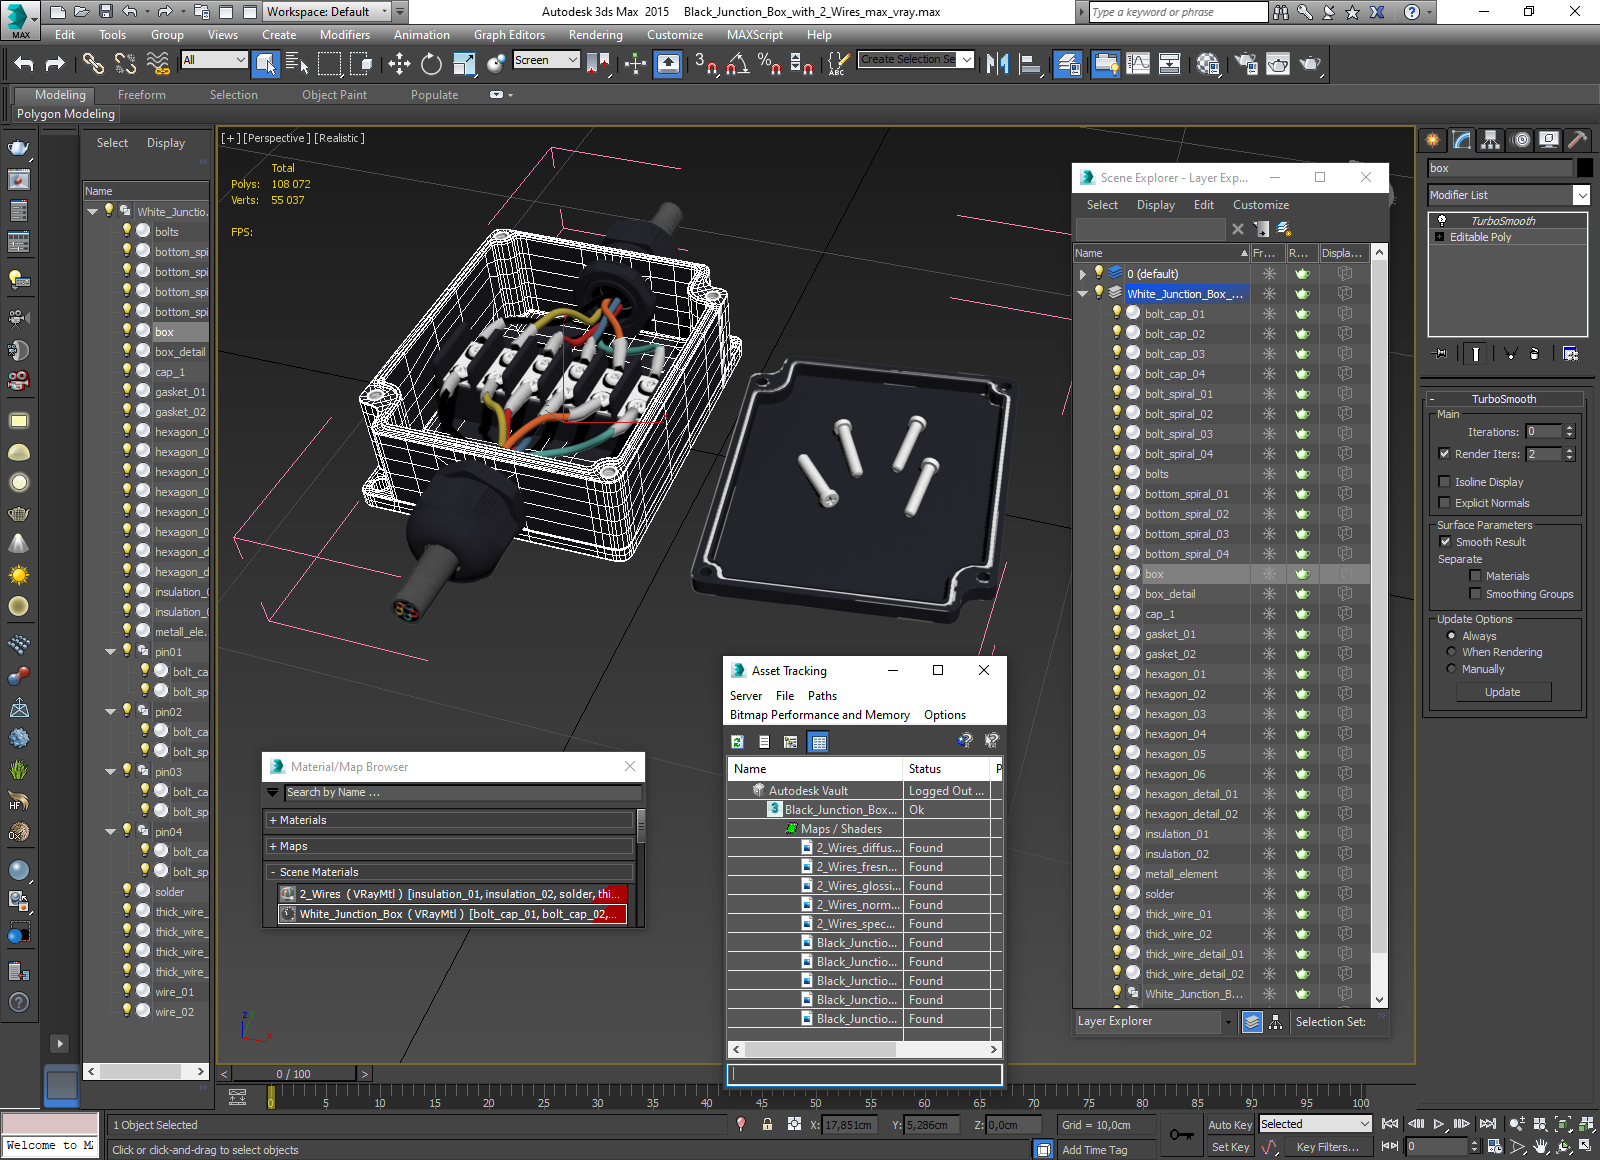Play the animation
Screen dimensions: 1600x1160
click(x=1439, y=1124)
